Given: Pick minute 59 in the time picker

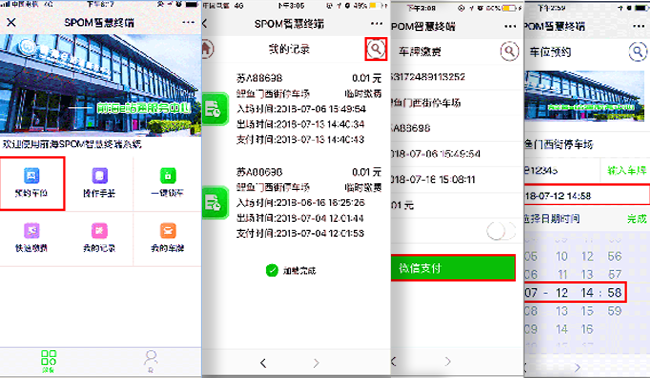Looking at the screenshot, I should 615,311.
